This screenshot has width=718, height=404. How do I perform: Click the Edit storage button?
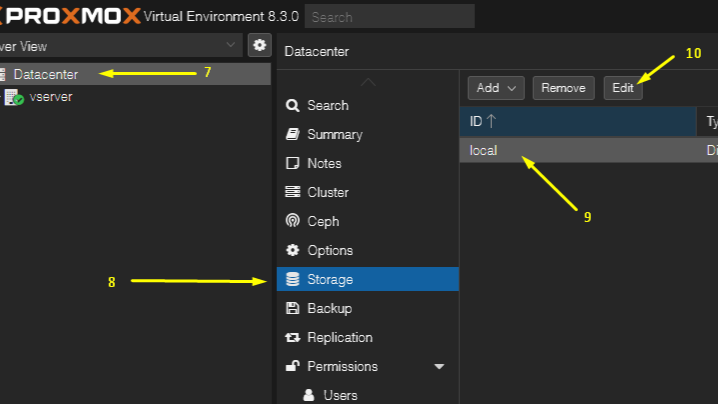pos(623,88)
